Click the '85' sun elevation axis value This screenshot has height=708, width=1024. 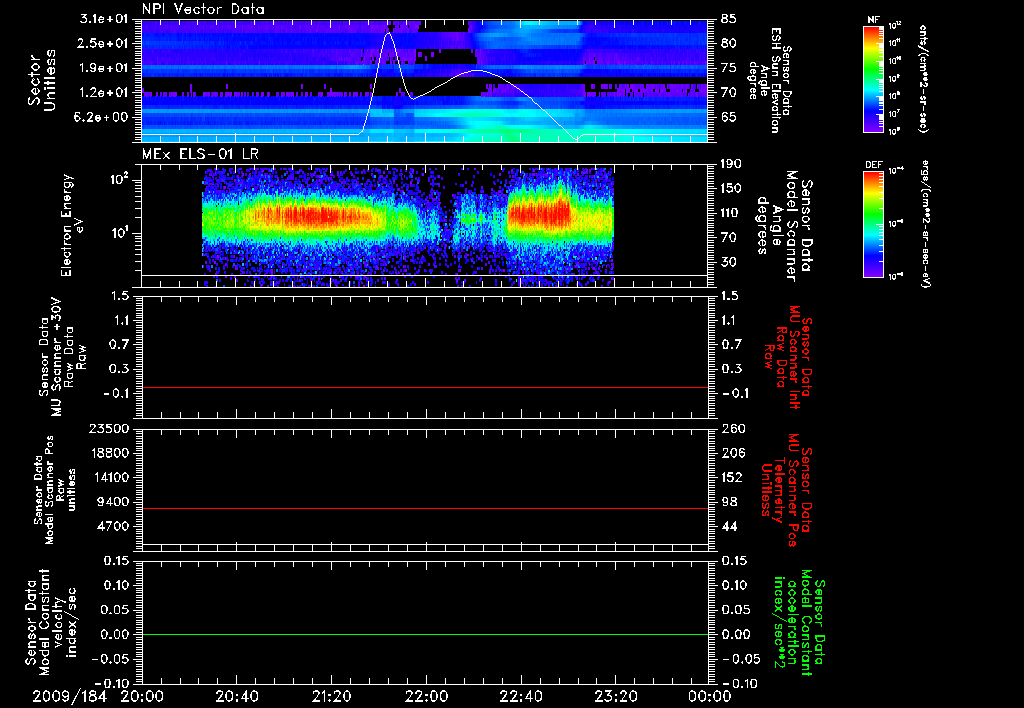[x=729, y=19]
